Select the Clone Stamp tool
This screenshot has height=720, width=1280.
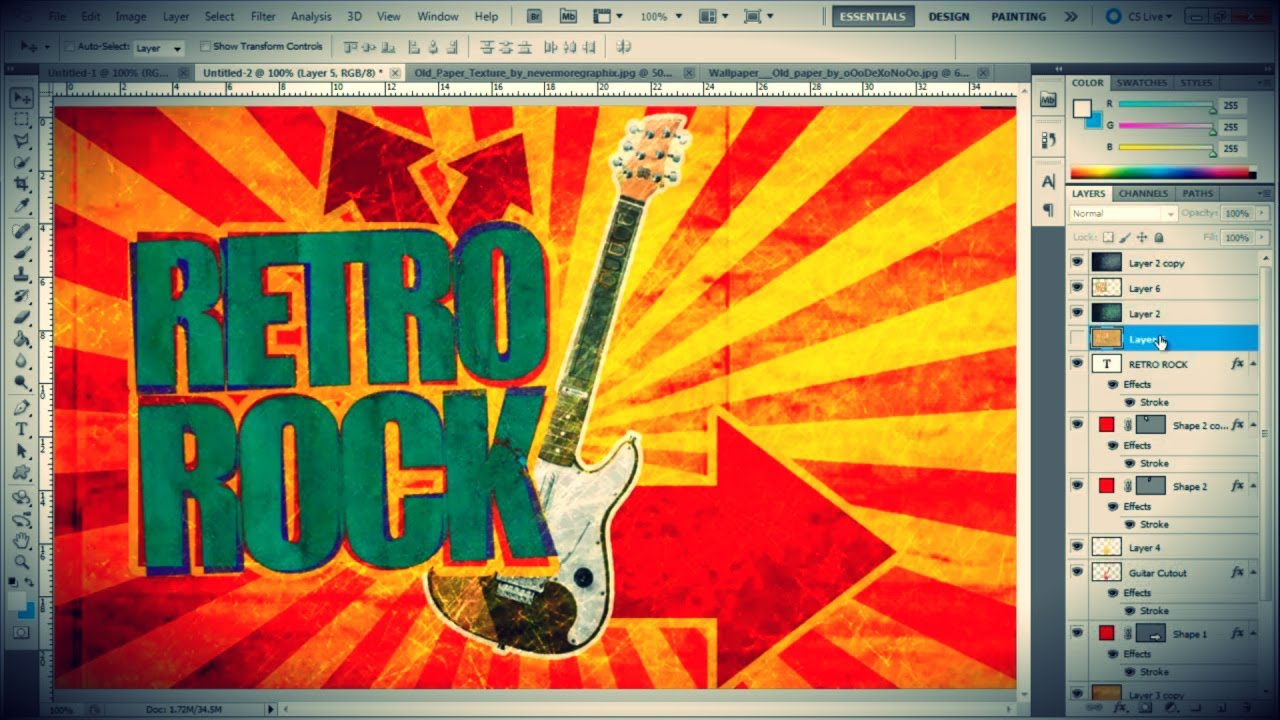point(21,275)
